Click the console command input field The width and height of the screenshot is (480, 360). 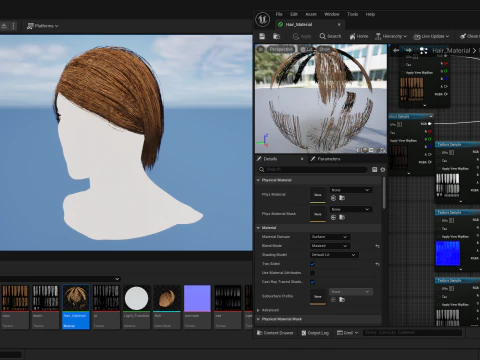tap(413, 332)
